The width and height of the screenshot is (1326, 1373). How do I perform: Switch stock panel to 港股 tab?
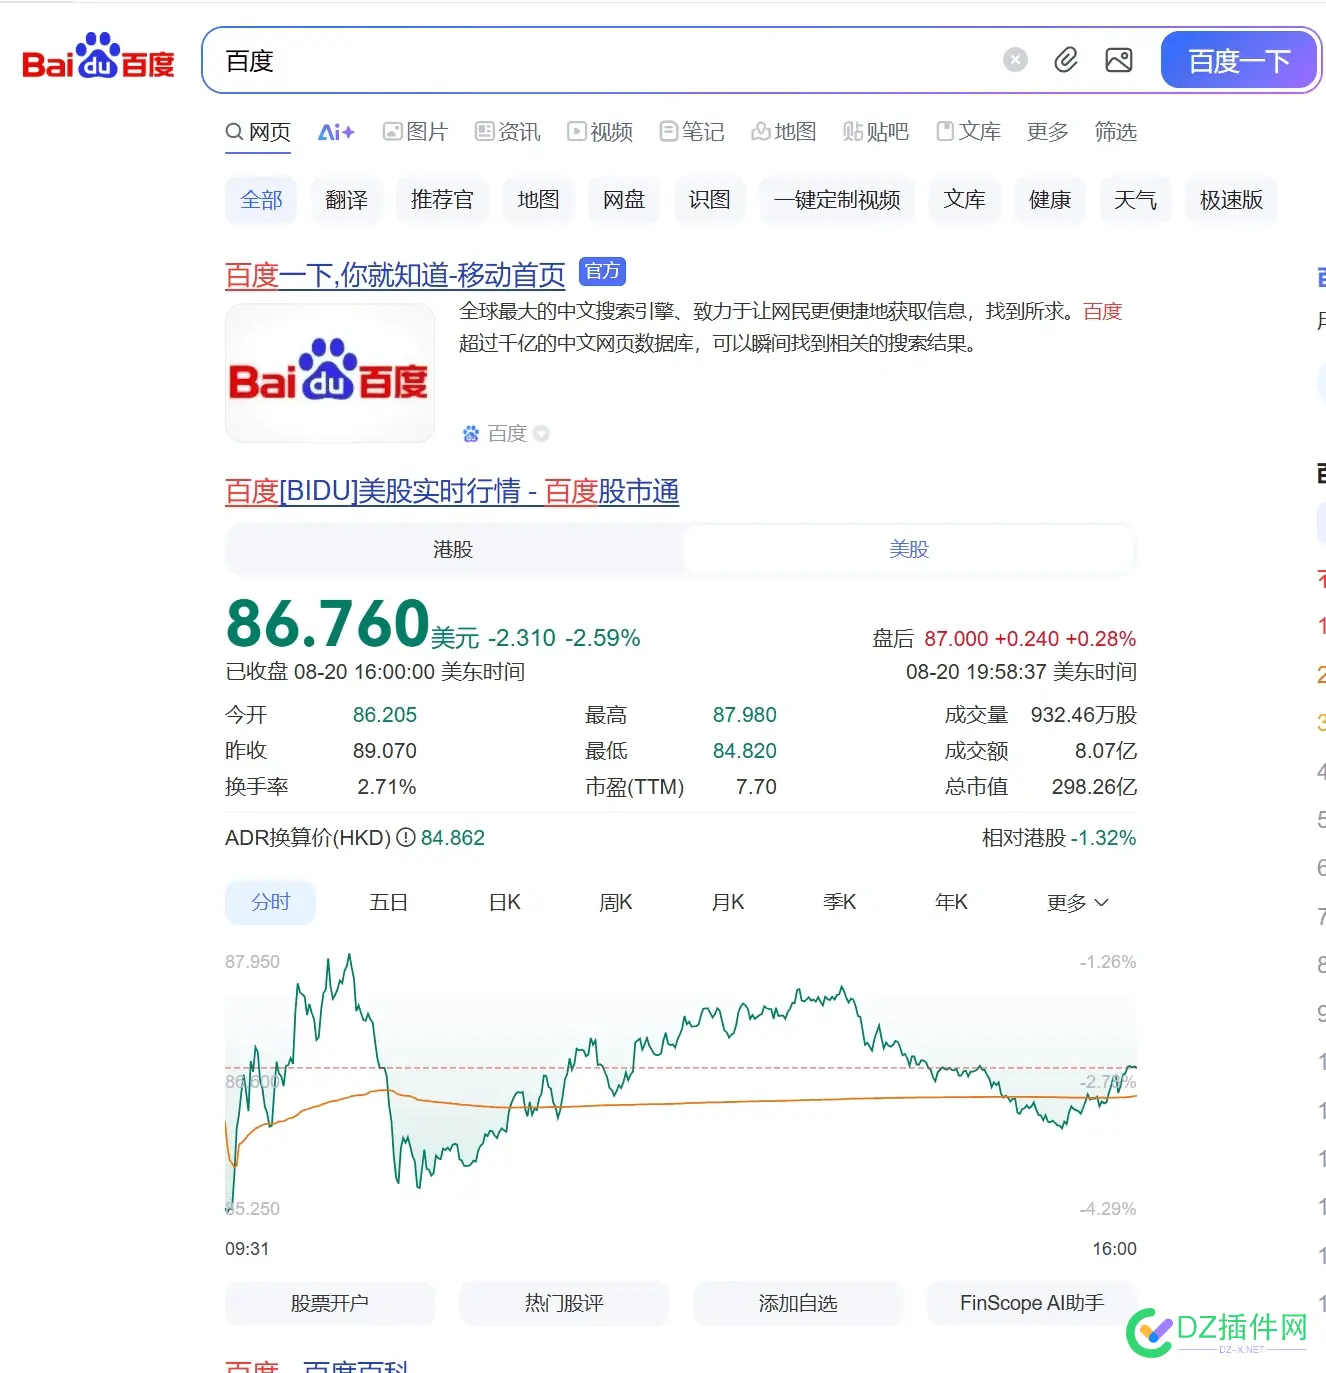[x=453, y=549]
